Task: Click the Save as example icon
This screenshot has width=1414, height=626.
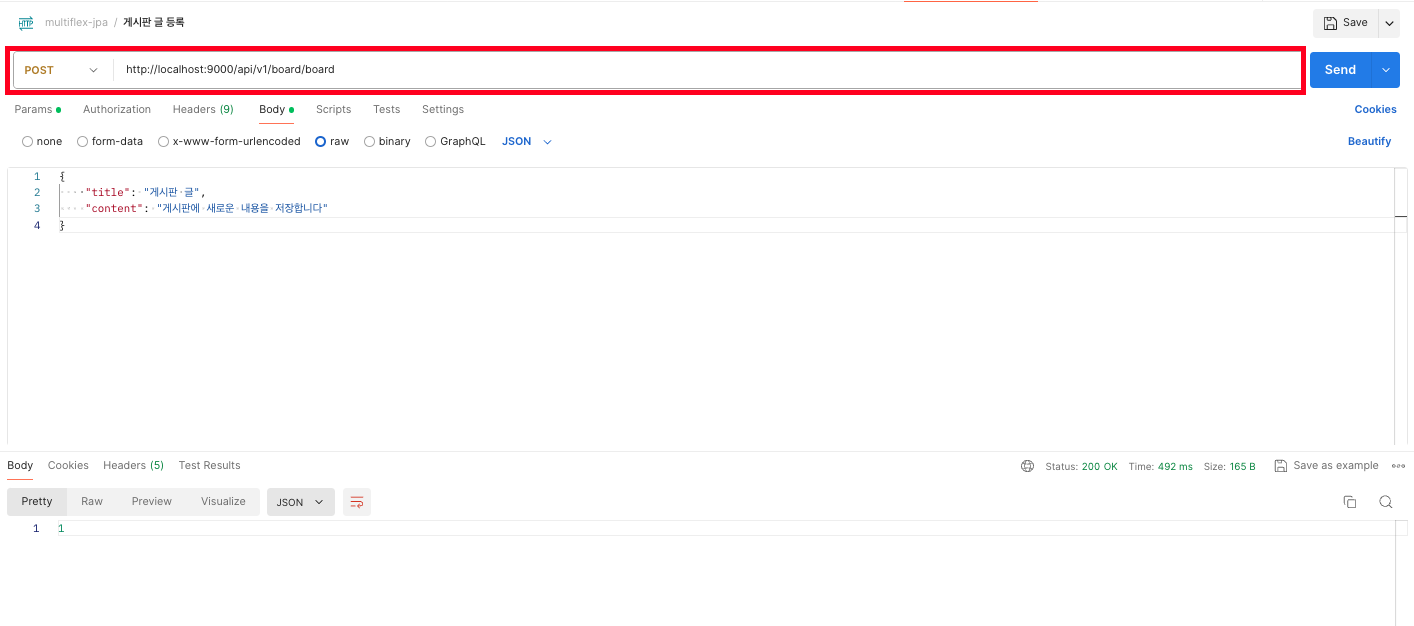Action: click(x=1280, y=466)
